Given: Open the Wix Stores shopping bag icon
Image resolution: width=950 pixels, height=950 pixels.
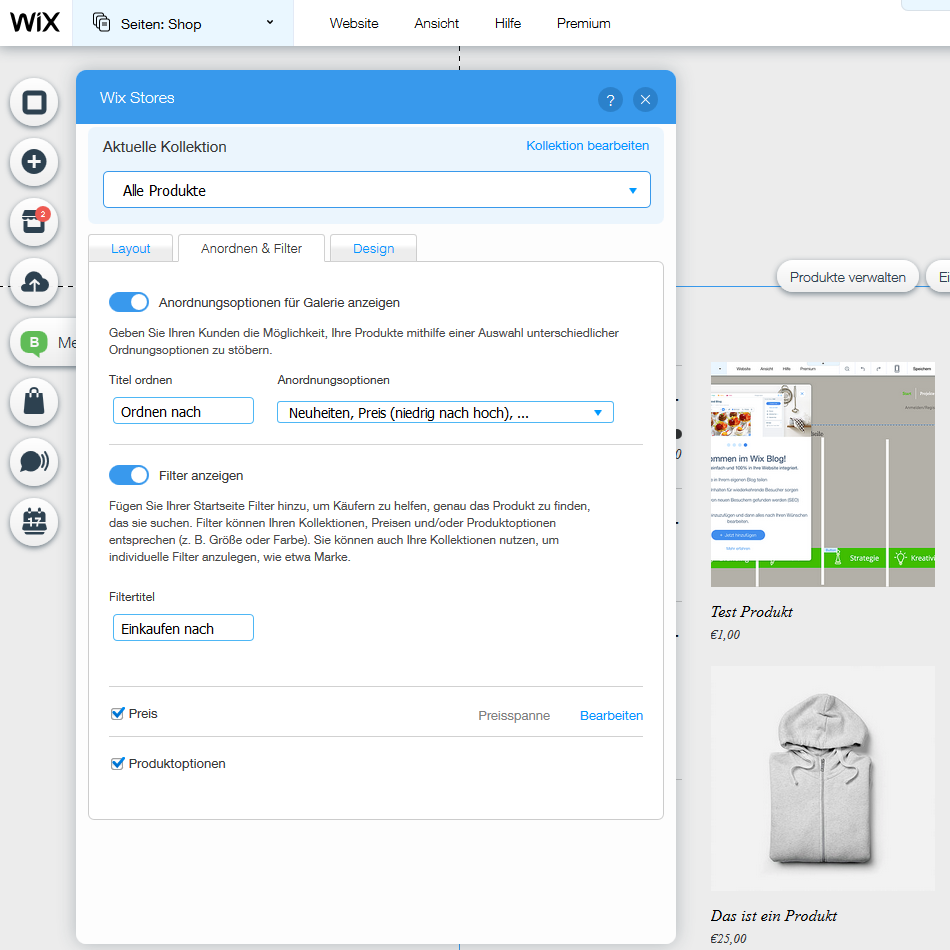Looking at the screenshot, I should click(x=34, y=401).
